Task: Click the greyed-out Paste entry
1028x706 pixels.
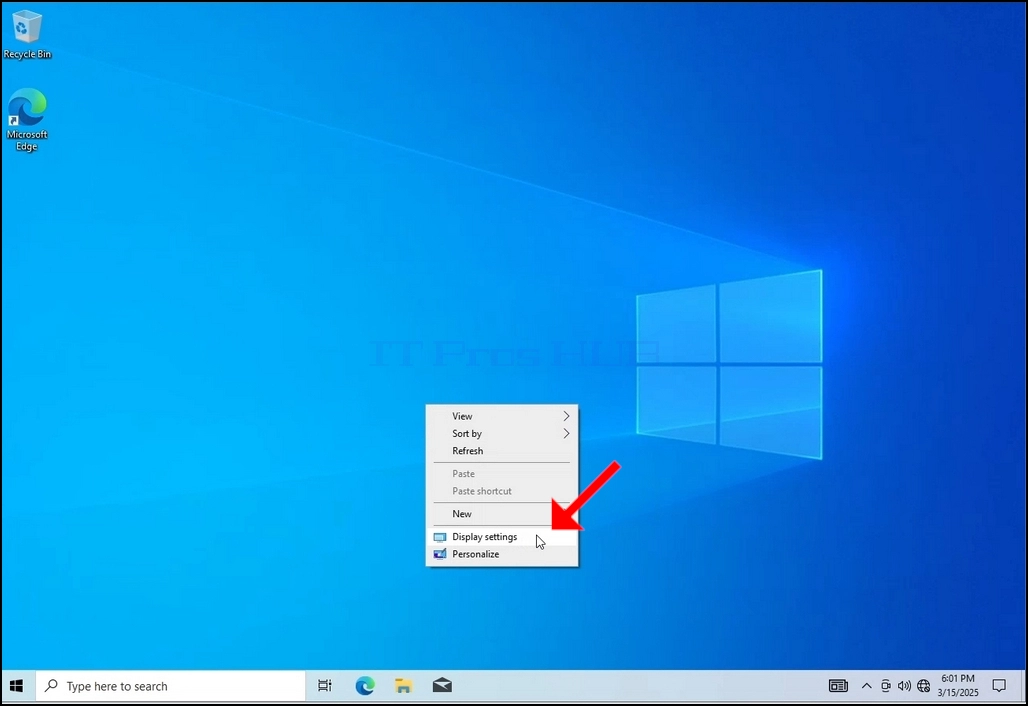Action: pos(502,473)
